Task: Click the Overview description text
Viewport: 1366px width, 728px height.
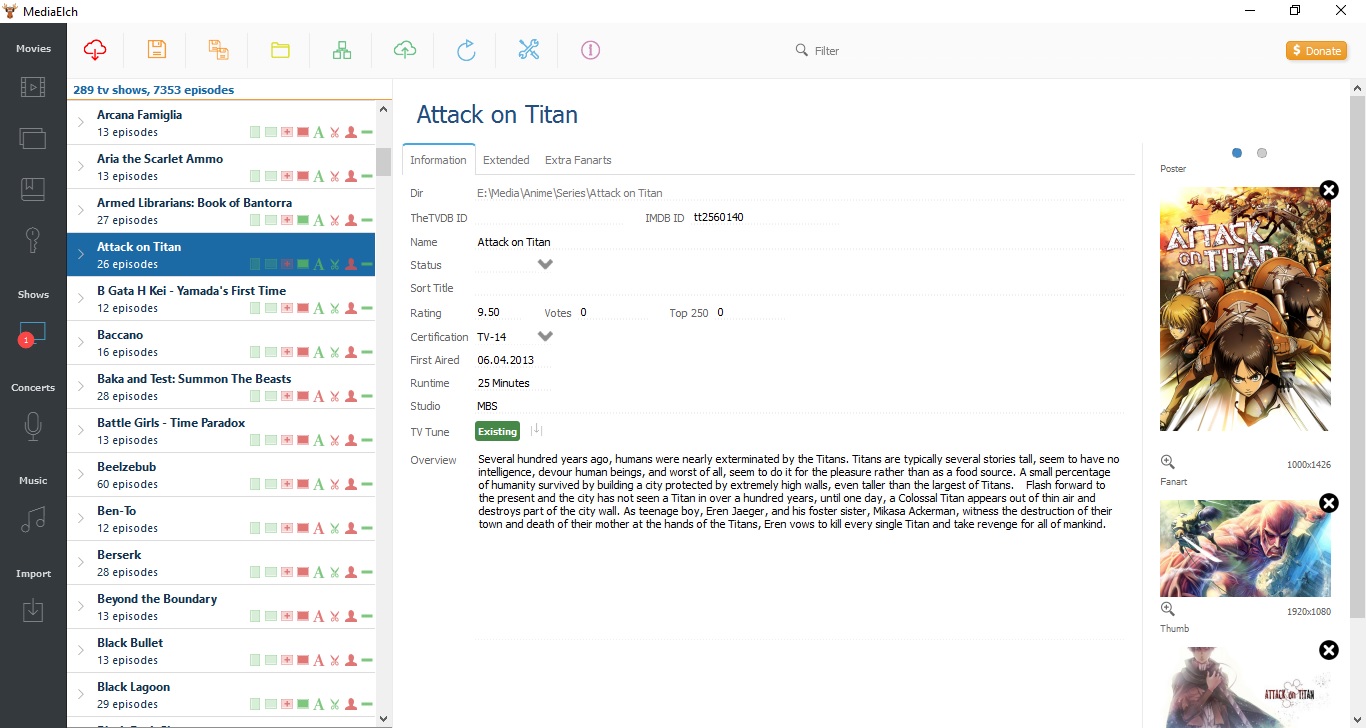Action: 799,491
